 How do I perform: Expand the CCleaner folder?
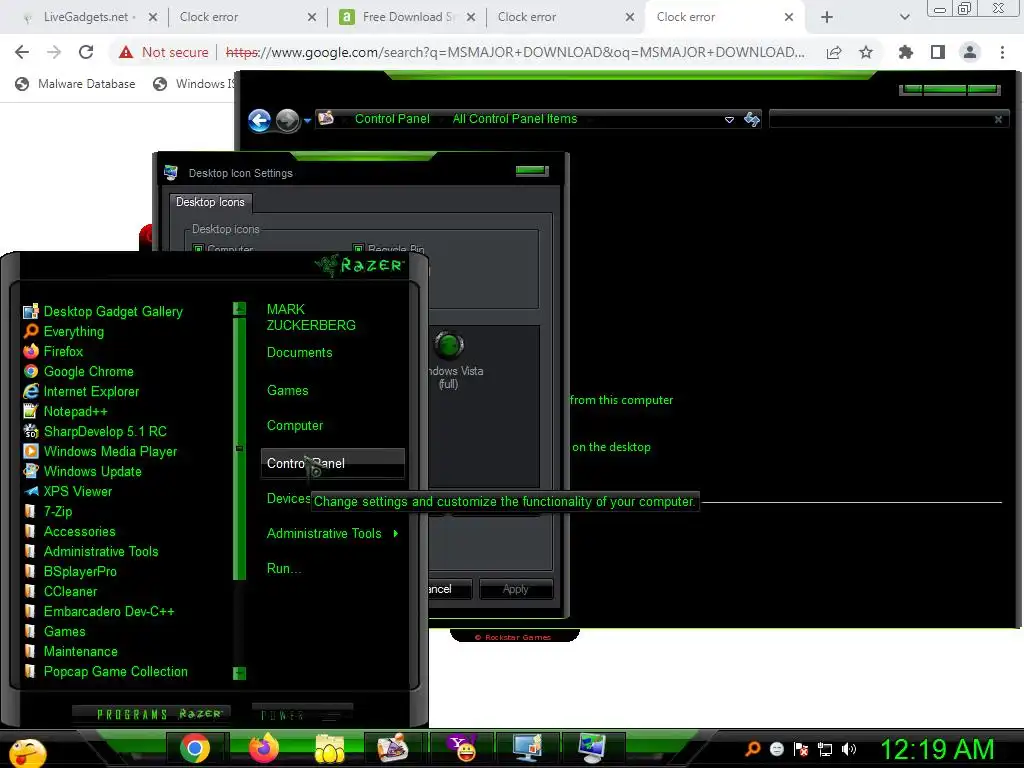tap(60, 592)
